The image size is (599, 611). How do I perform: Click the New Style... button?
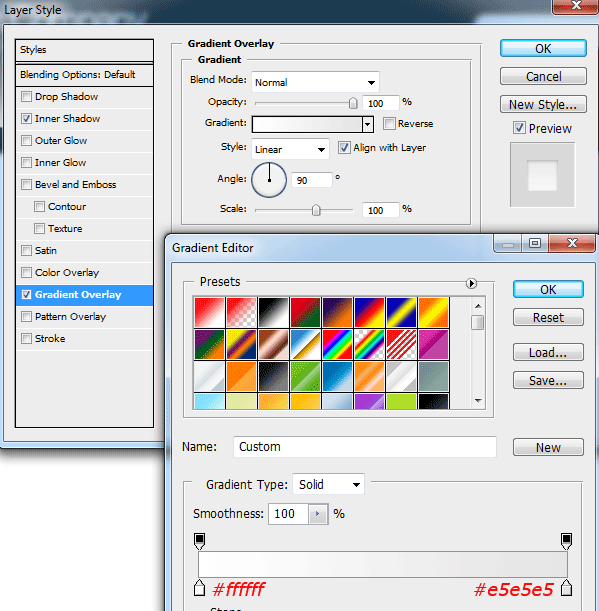[543, 104]
